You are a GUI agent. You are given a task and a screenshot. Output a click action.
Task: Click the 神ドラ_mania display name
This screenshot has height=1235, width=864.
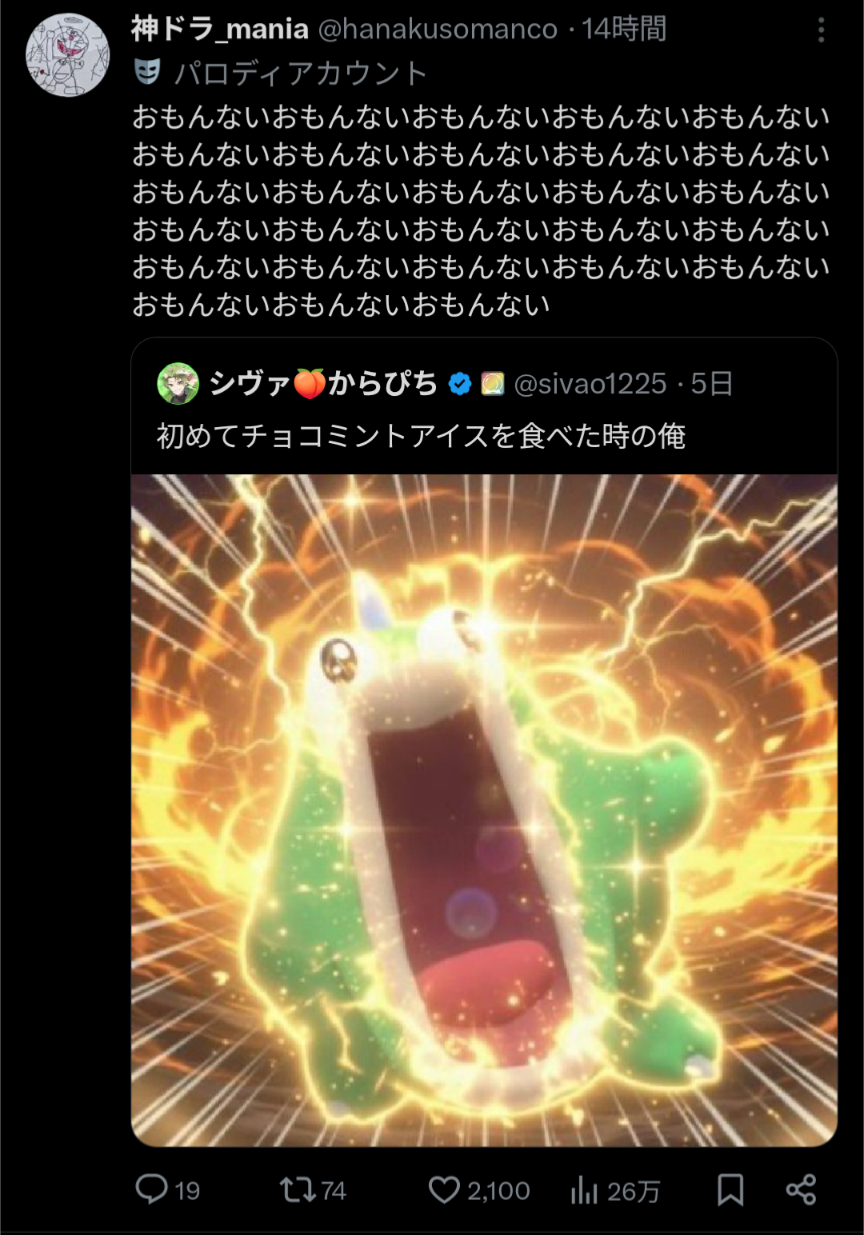(x=219, y=30)
